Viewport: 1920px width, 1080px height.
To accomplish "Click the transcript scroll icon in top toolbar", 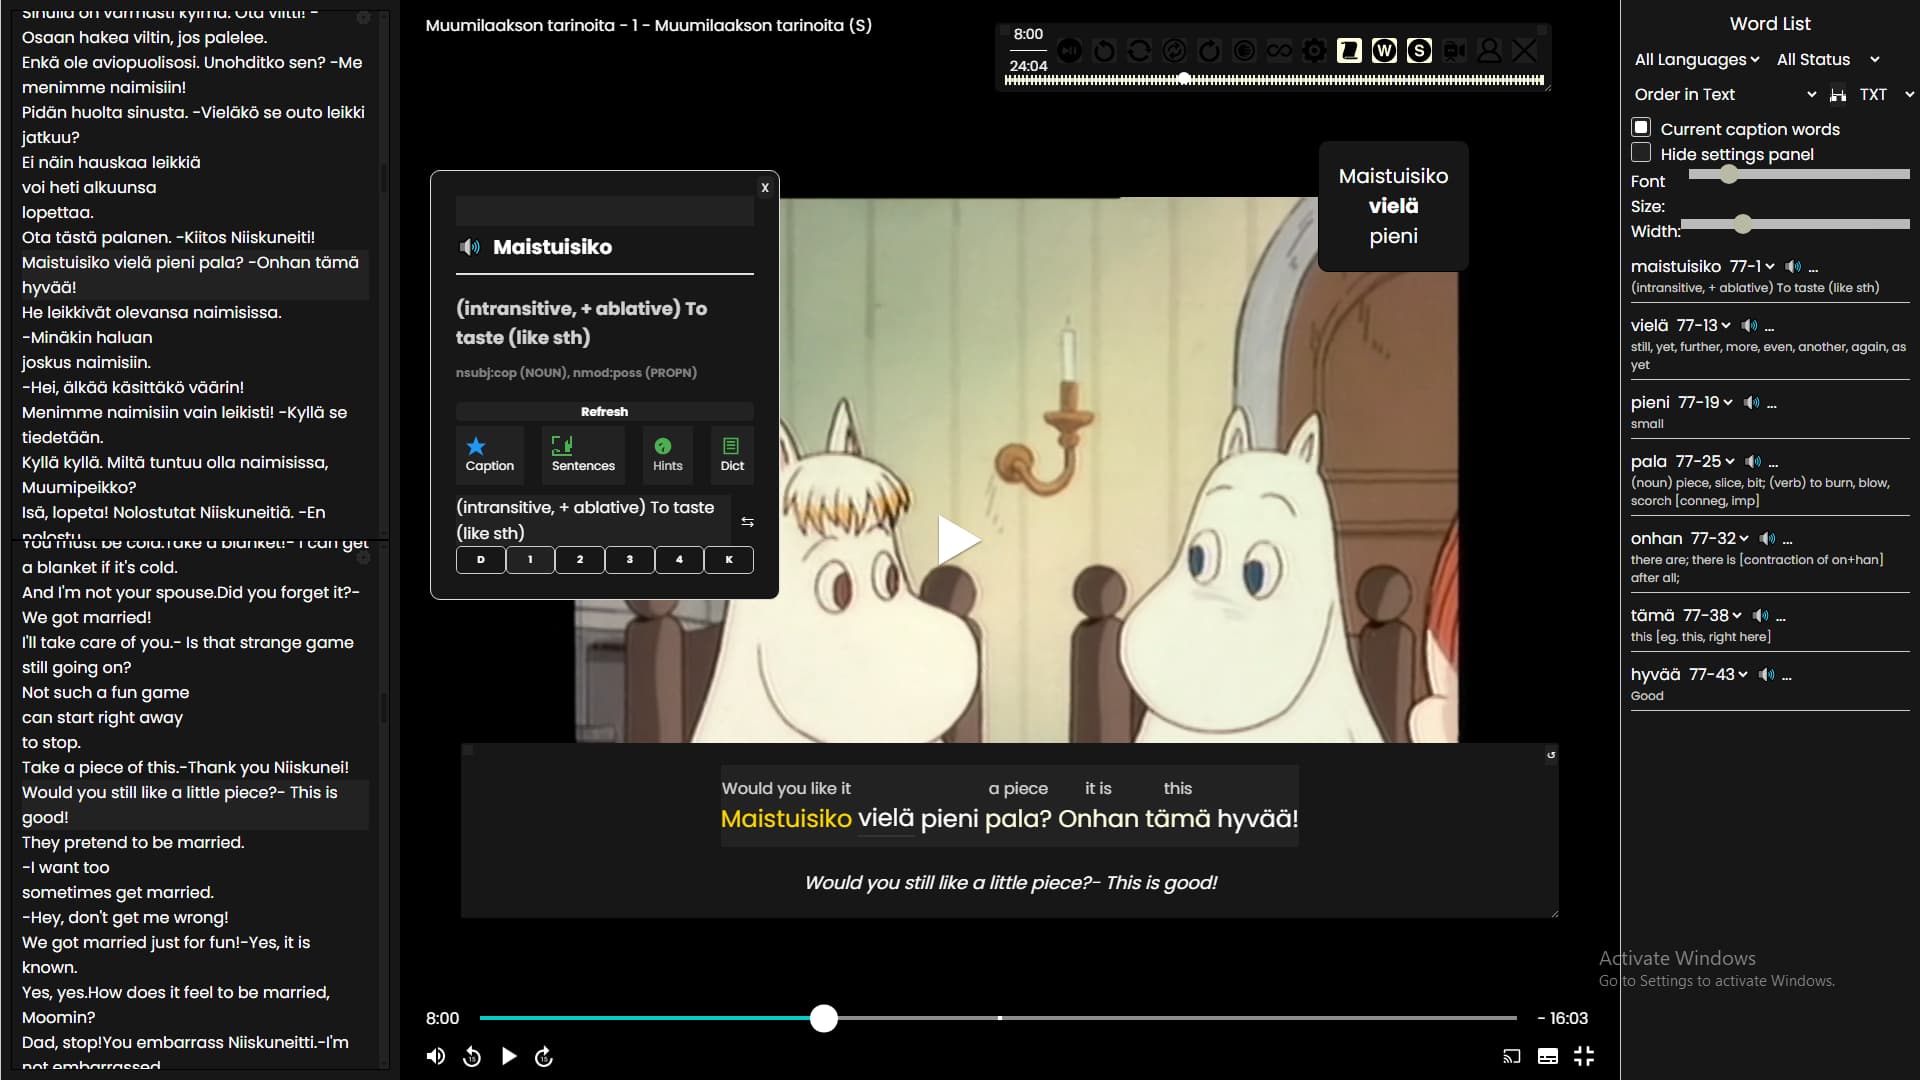I will (x=1349, y=50).
